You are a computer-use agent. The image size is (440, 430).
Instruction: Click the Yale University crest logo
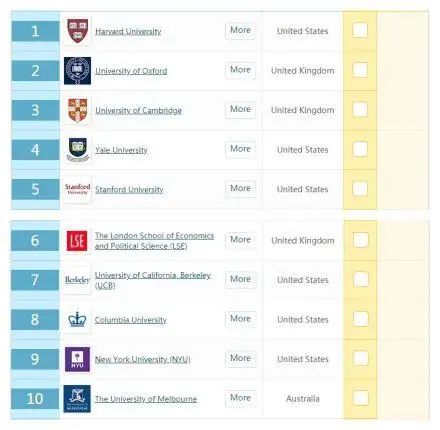pyautogui.click(x=77, y=150)
